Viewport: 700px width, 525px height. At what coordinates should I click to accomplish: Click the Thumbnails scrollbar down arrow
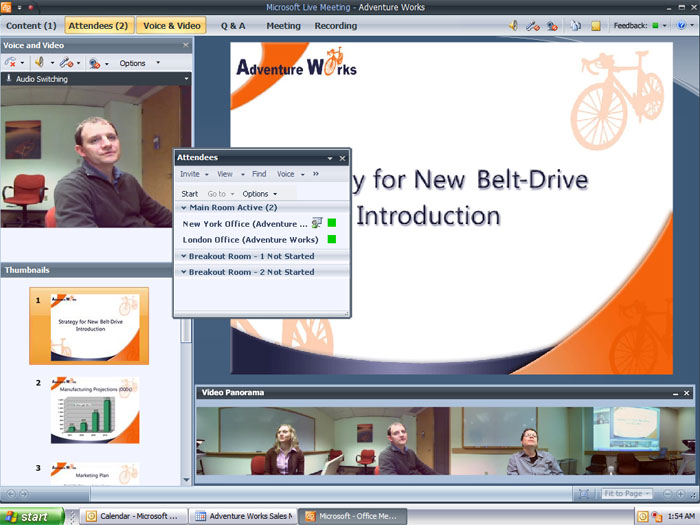(x=186, y=480)
